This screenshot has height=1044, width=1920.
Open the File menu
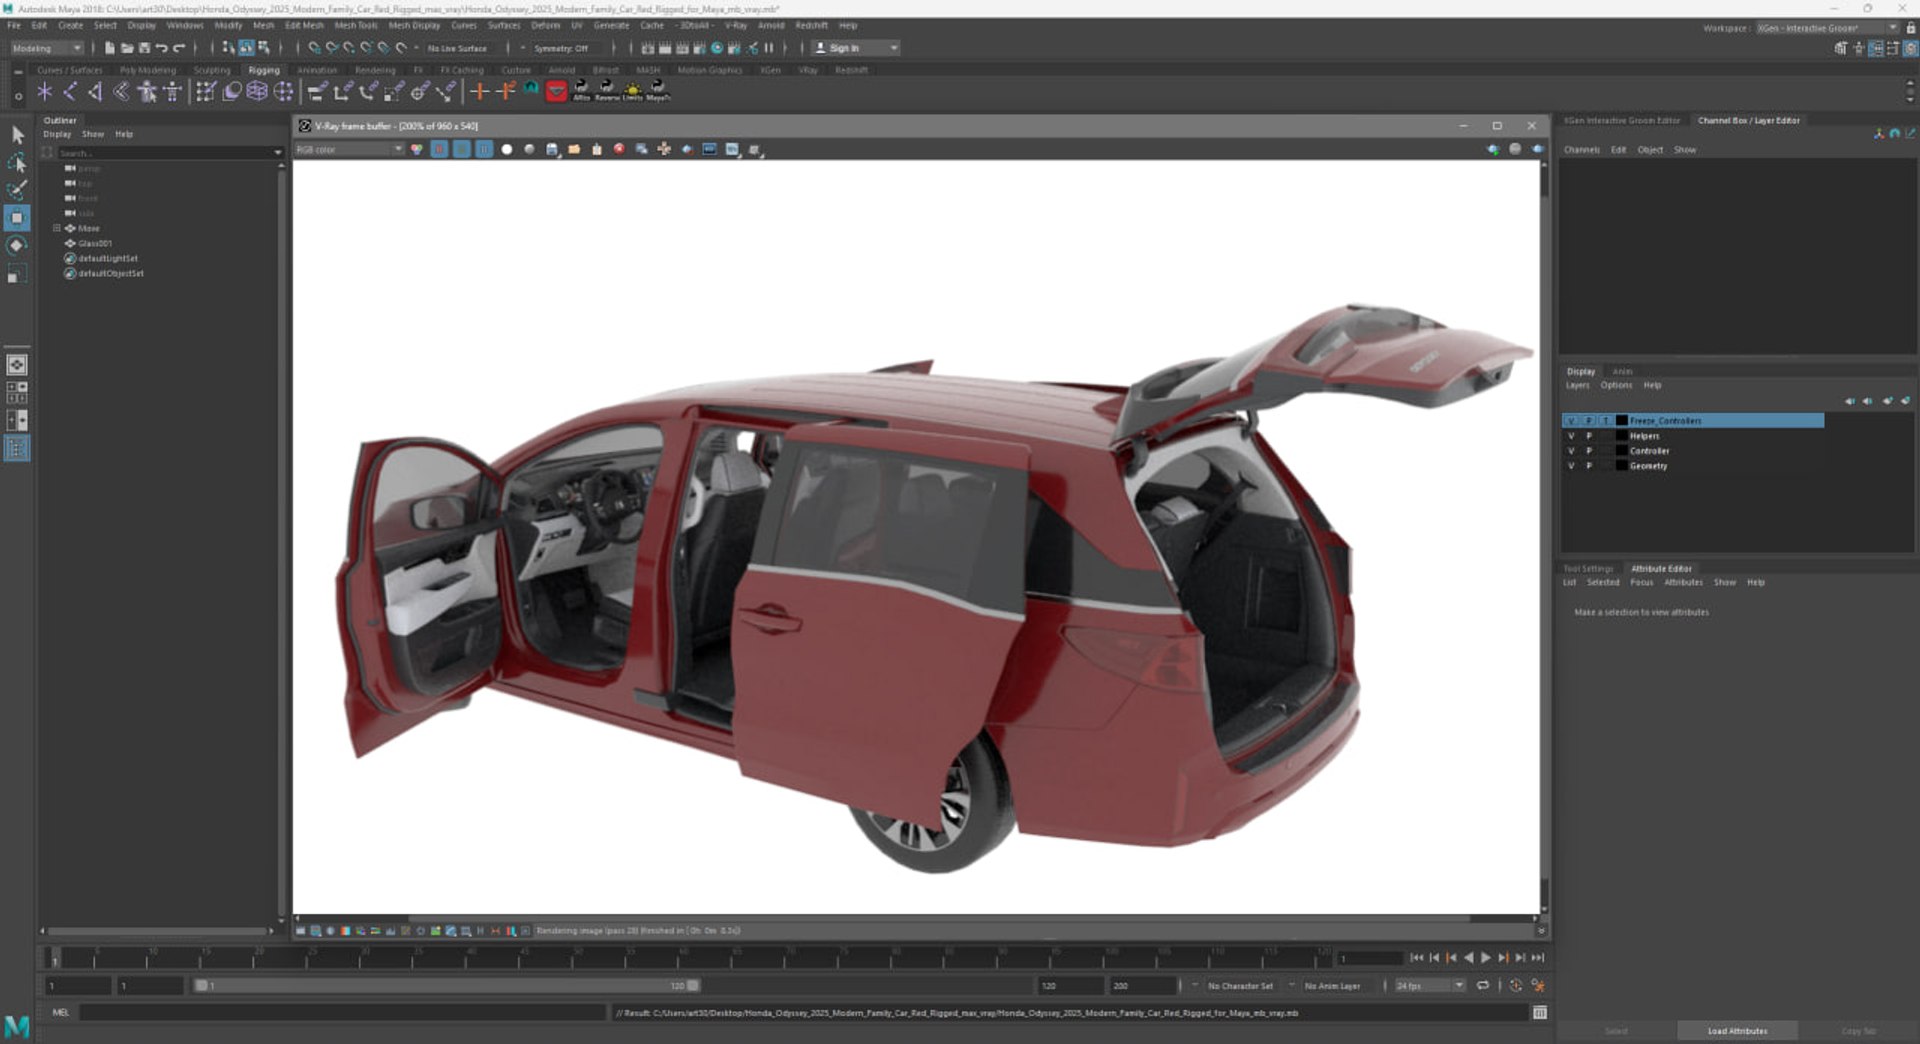pyautogui.click(x=14, y=25)
